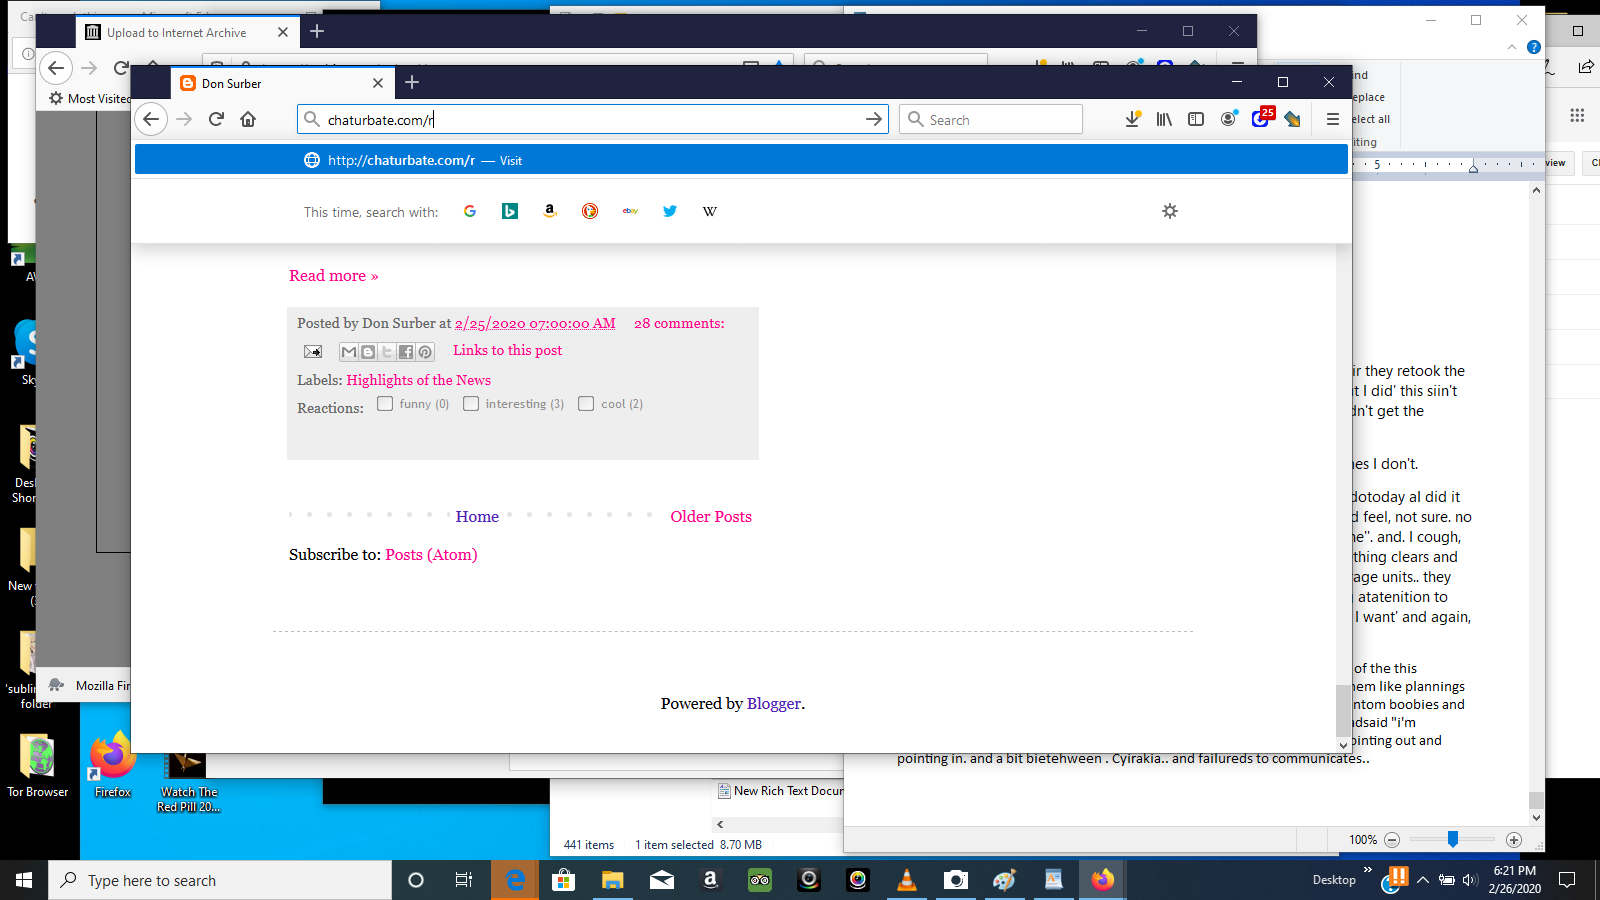Go to blog Home link
This screenshot has height=900, width=1600.
click(x=477, y=517)
